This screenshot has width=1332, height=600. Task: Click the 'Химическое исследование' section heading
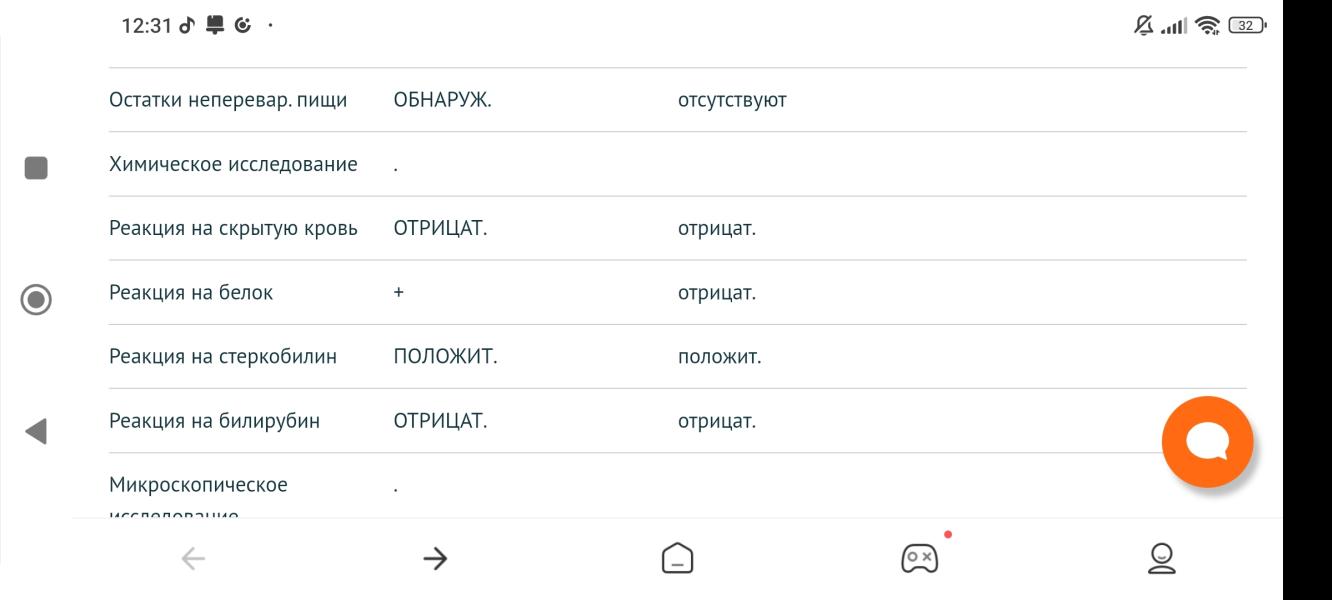tap(233, 165)
